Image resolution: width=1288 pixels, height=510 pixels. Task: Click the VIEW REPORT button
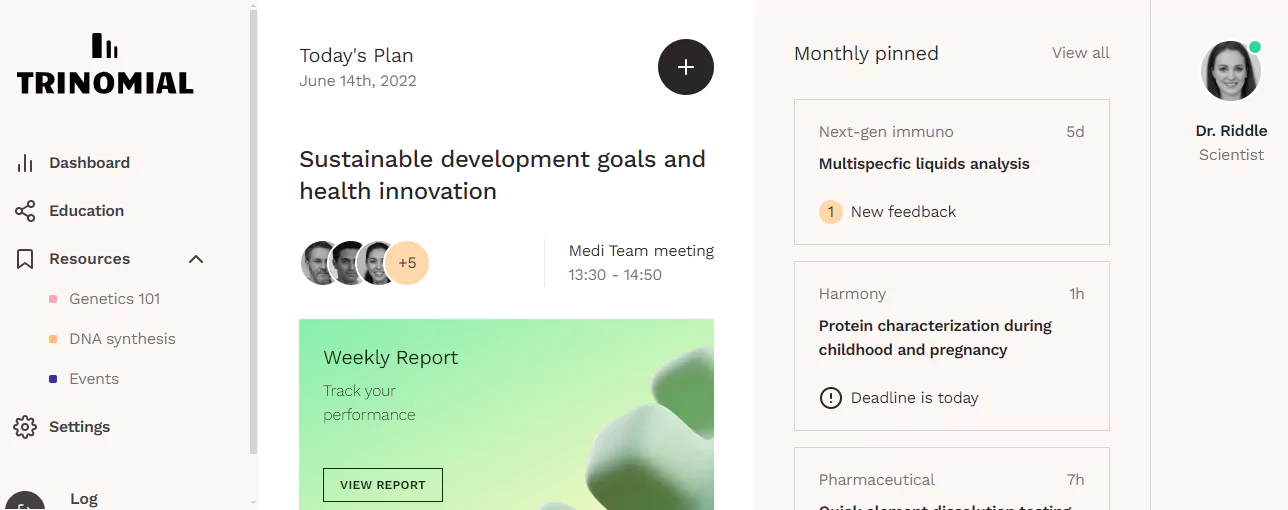tap(383, 485)
